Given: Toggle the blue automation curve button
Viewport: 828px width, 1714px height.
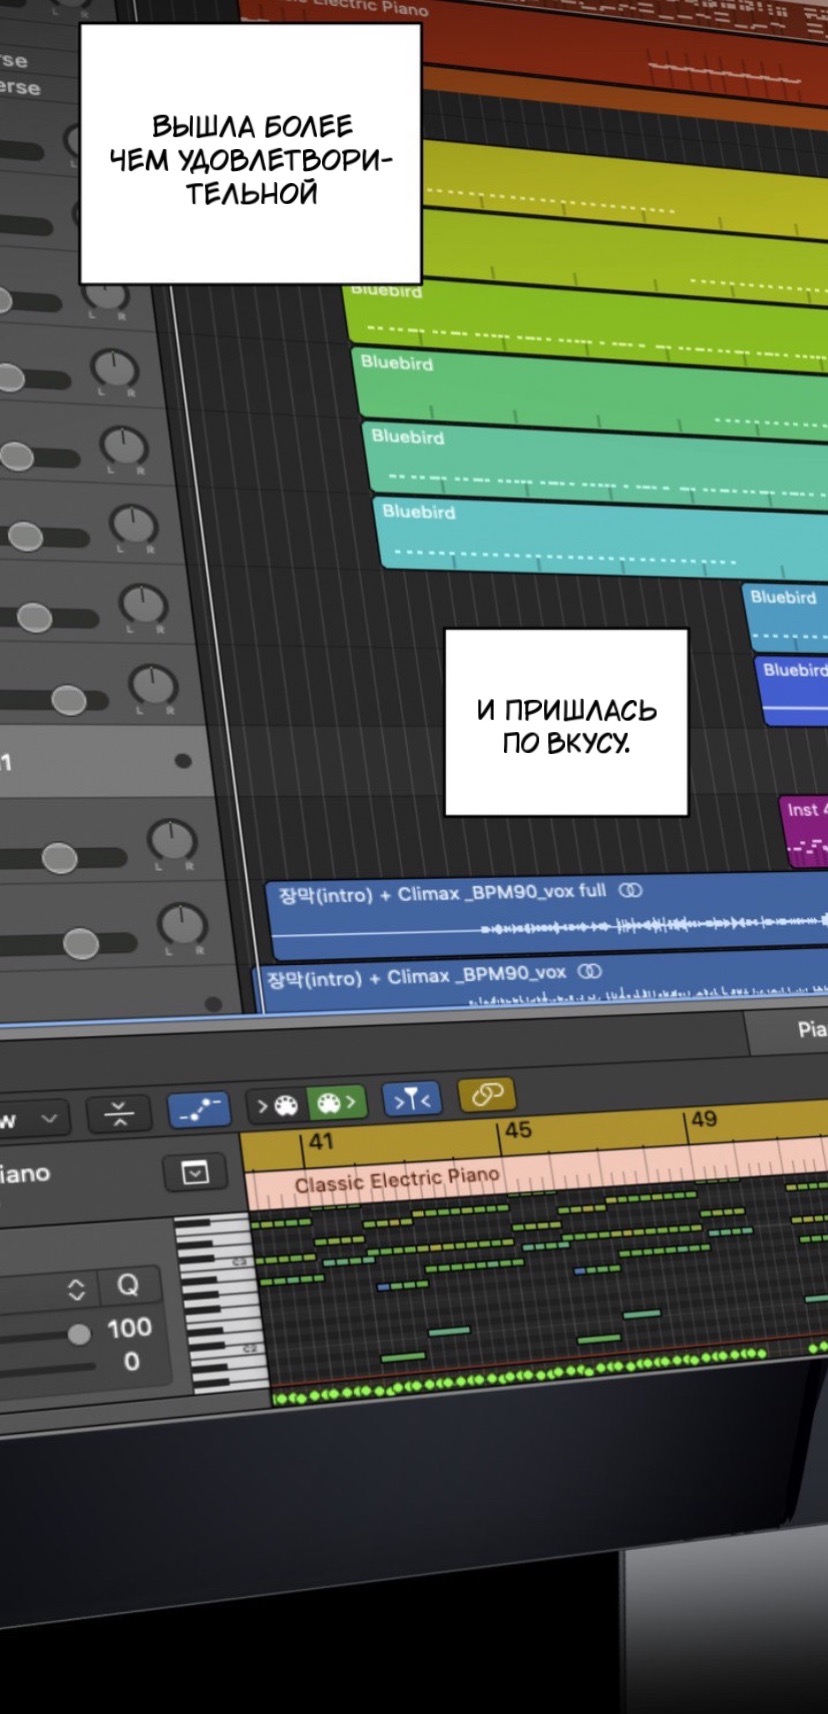Looking at the screenshot, I should click(x=199, y=1109).
